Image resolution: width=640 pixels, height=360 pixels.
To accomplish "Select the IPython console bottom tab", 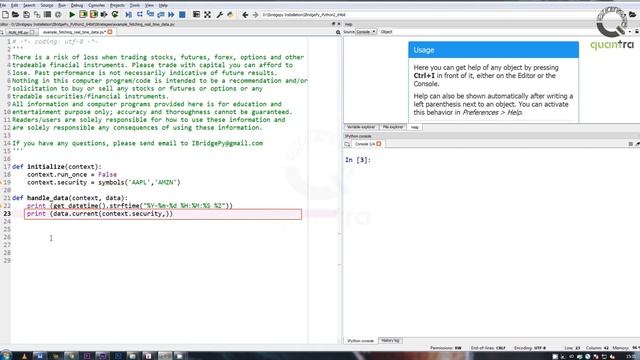I will [360, 340].
